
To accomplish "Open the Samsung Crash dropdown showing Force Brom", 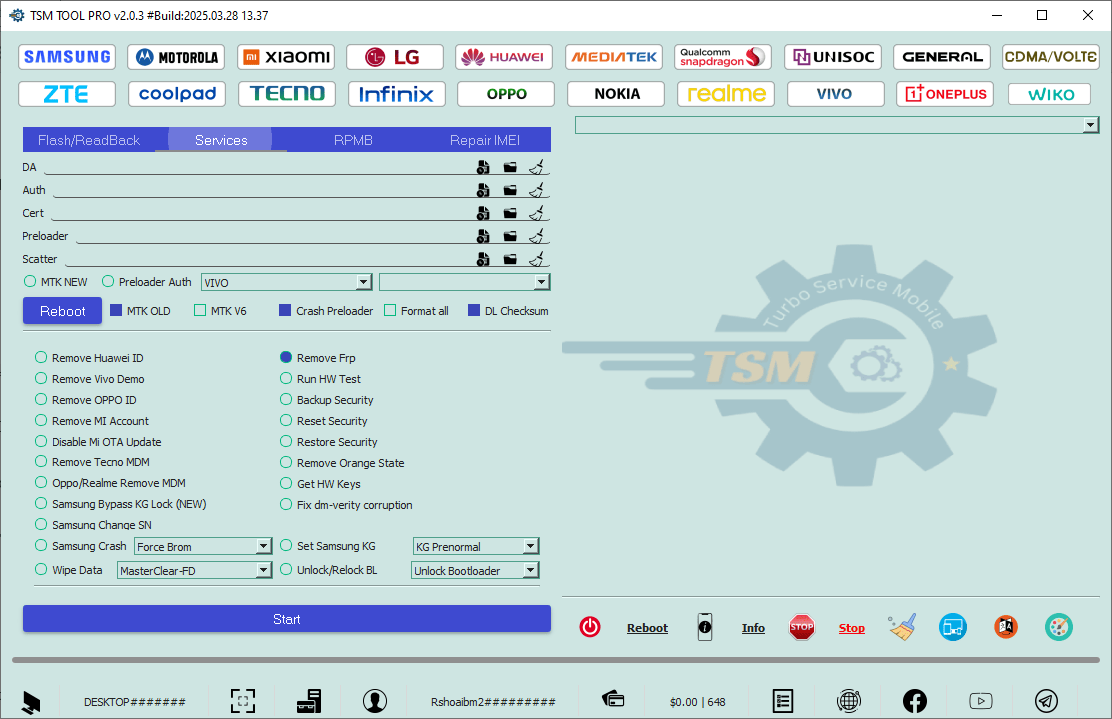I will click(265, 546).
